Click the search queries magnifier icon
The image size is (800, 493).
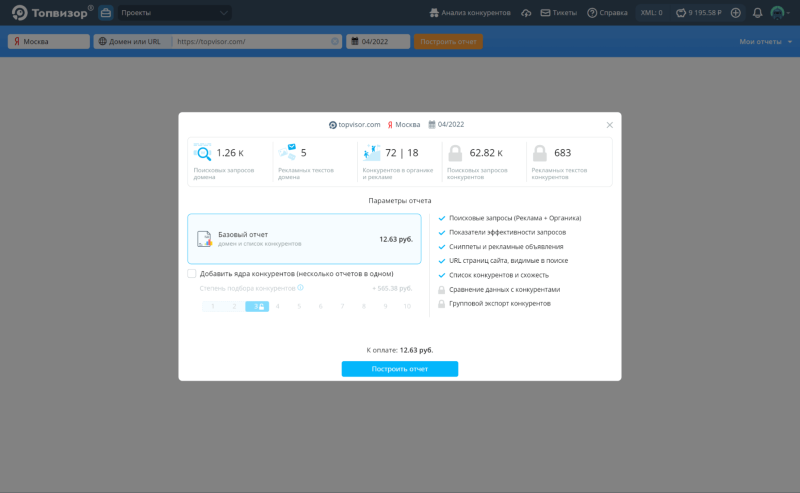click(203, 153)
